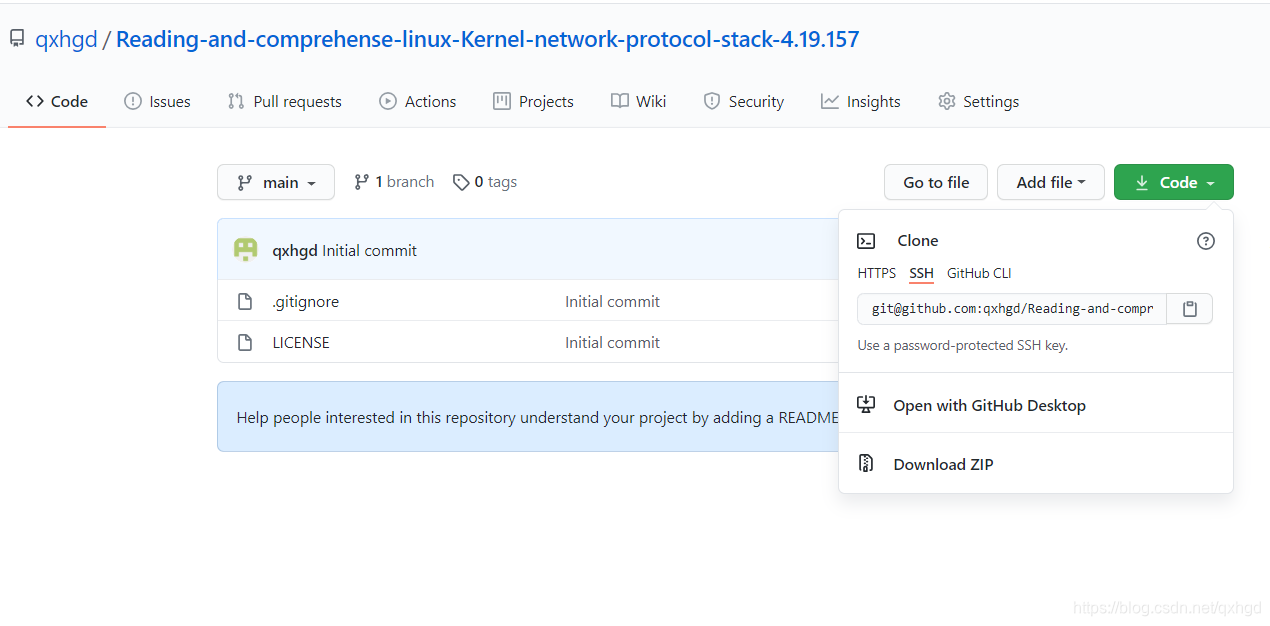Click Open with GitHub Desktop
The width and height of the screenshot is (1270, 626).
point(989,405)
